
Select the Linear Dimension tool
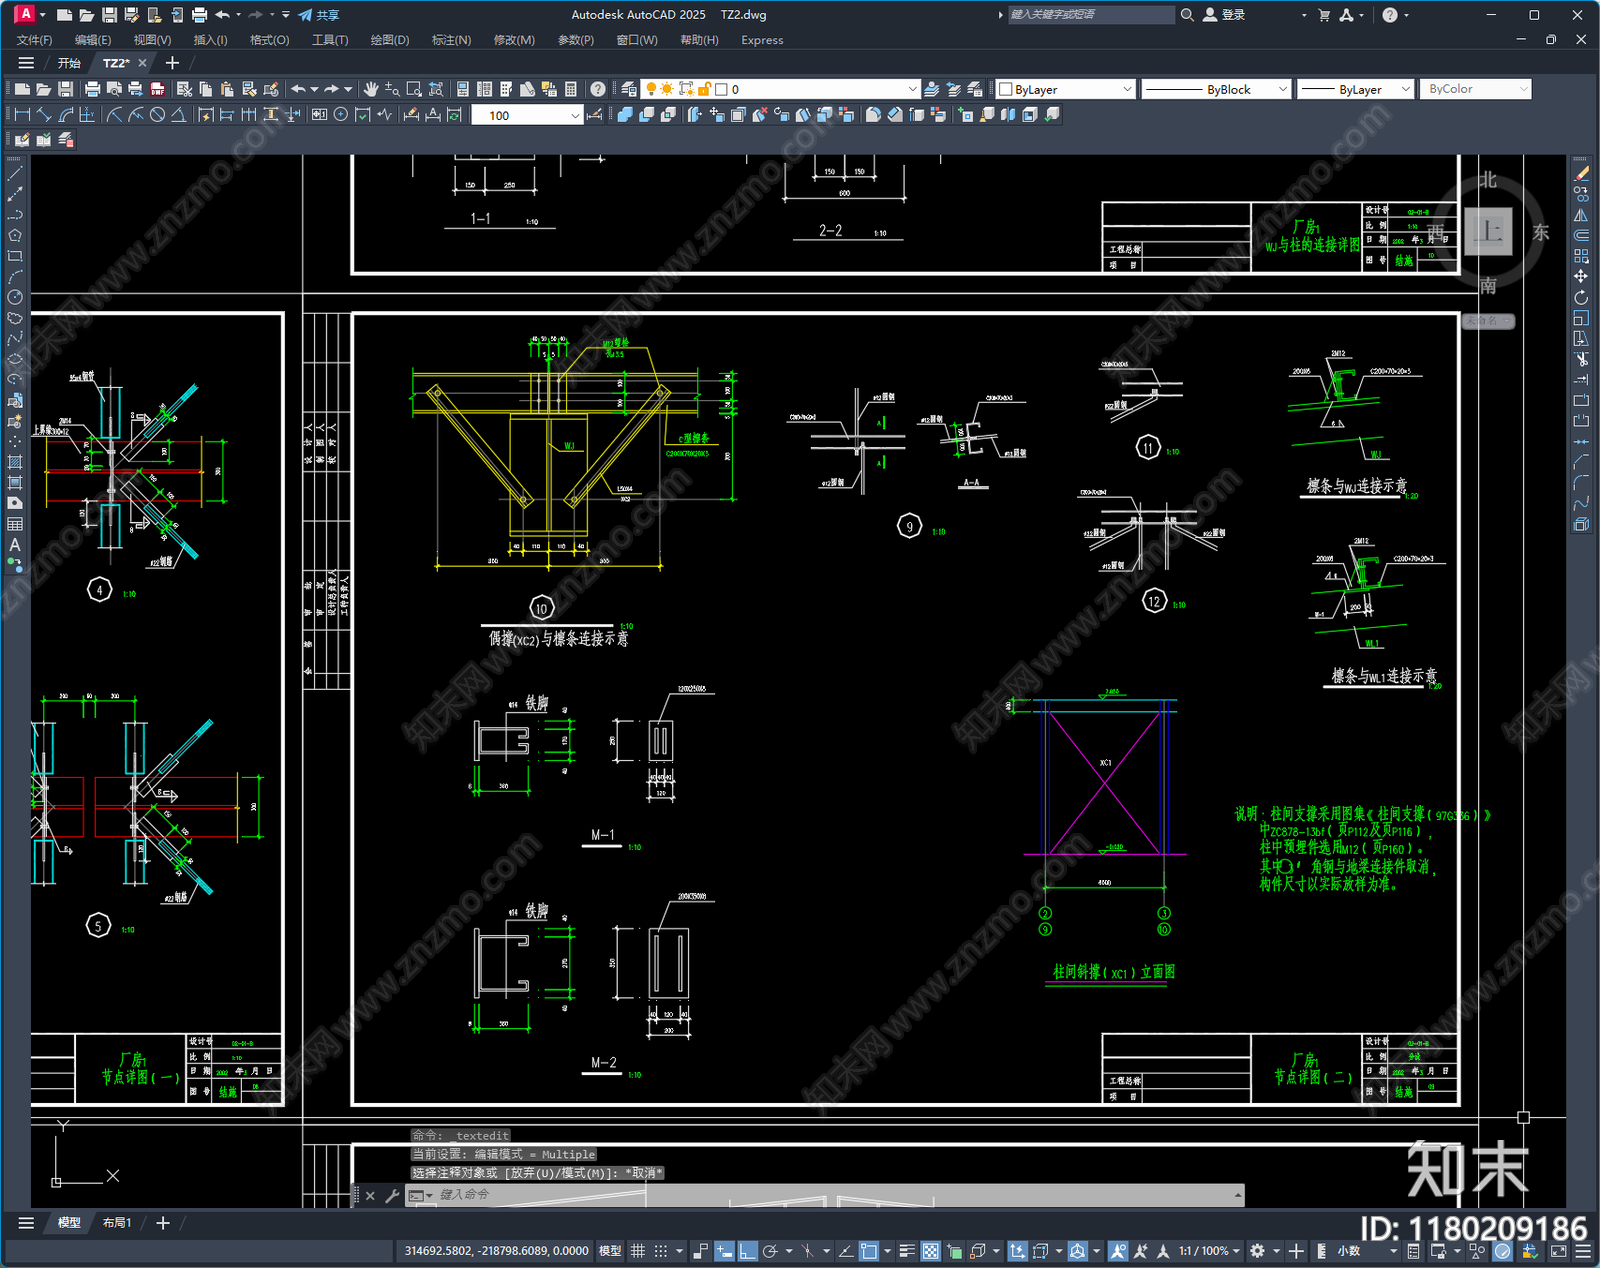(x=22, y=115)
